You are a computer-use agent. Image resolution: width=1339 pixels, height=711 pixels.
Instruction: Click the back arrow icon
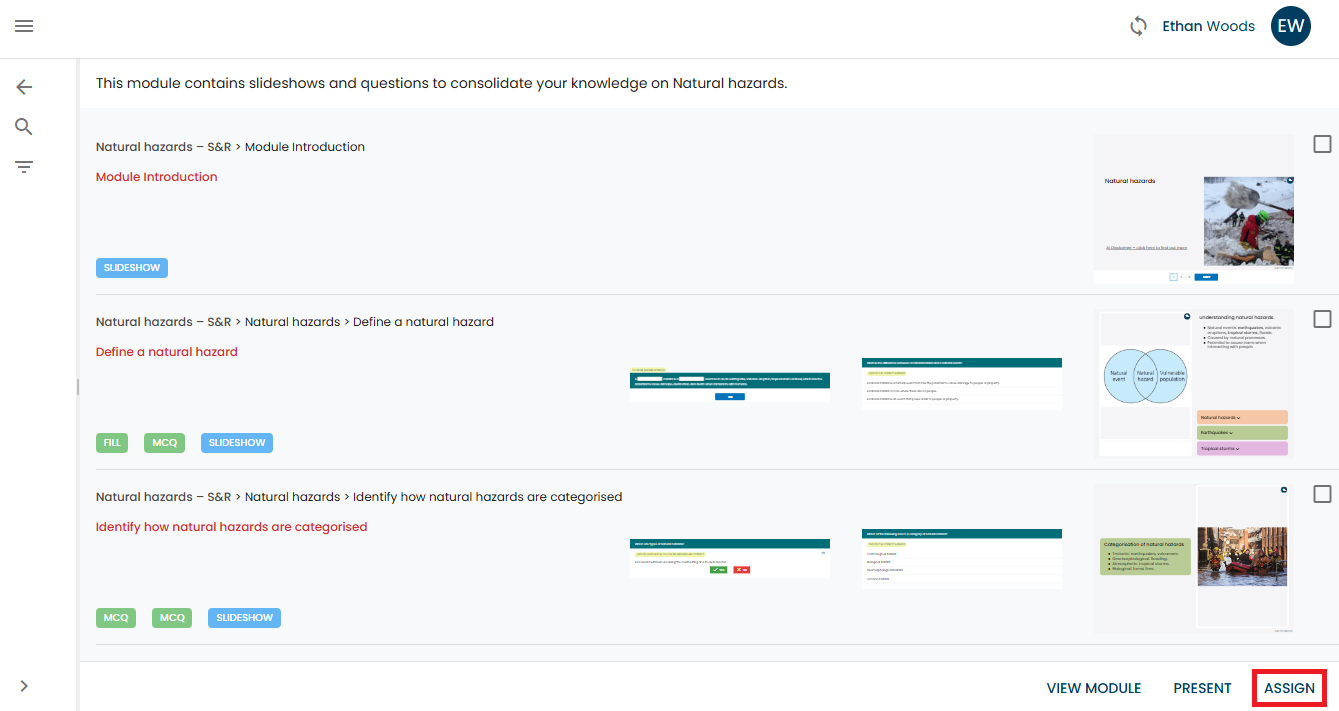(24, 87)
